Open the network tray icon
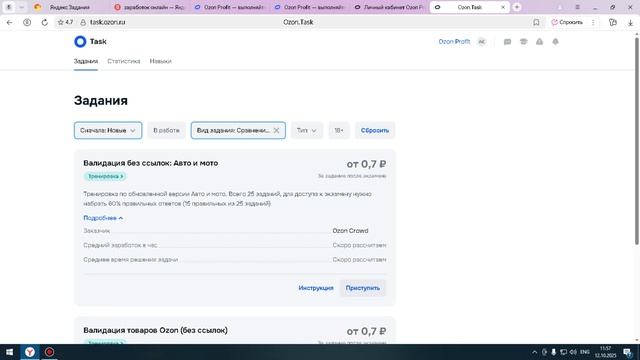640x360 pixels. pos(563,352)
